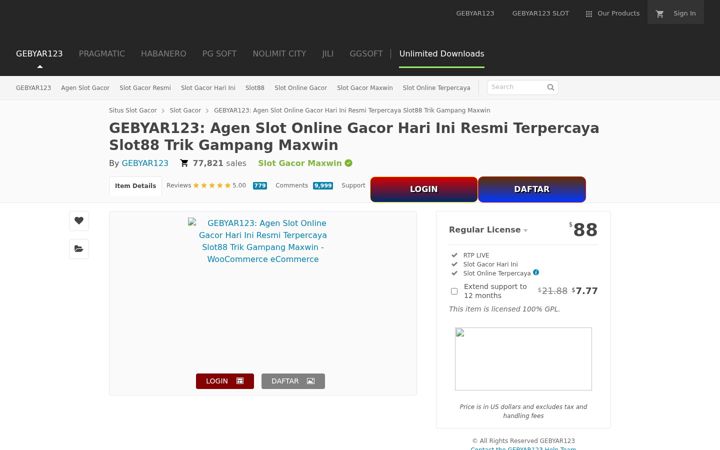720x450 pixels.
Task: Switch to the Support tab
Action: pos(353,186)
